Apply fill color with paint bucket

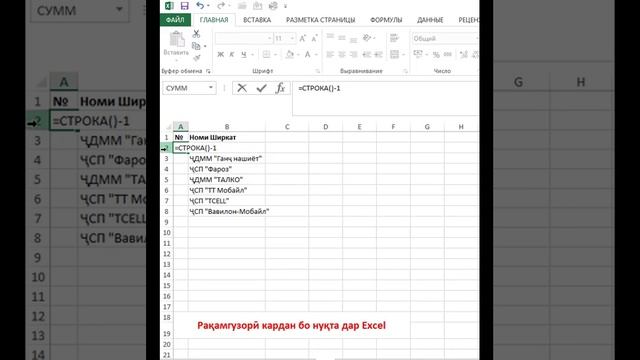coord(289,54)
